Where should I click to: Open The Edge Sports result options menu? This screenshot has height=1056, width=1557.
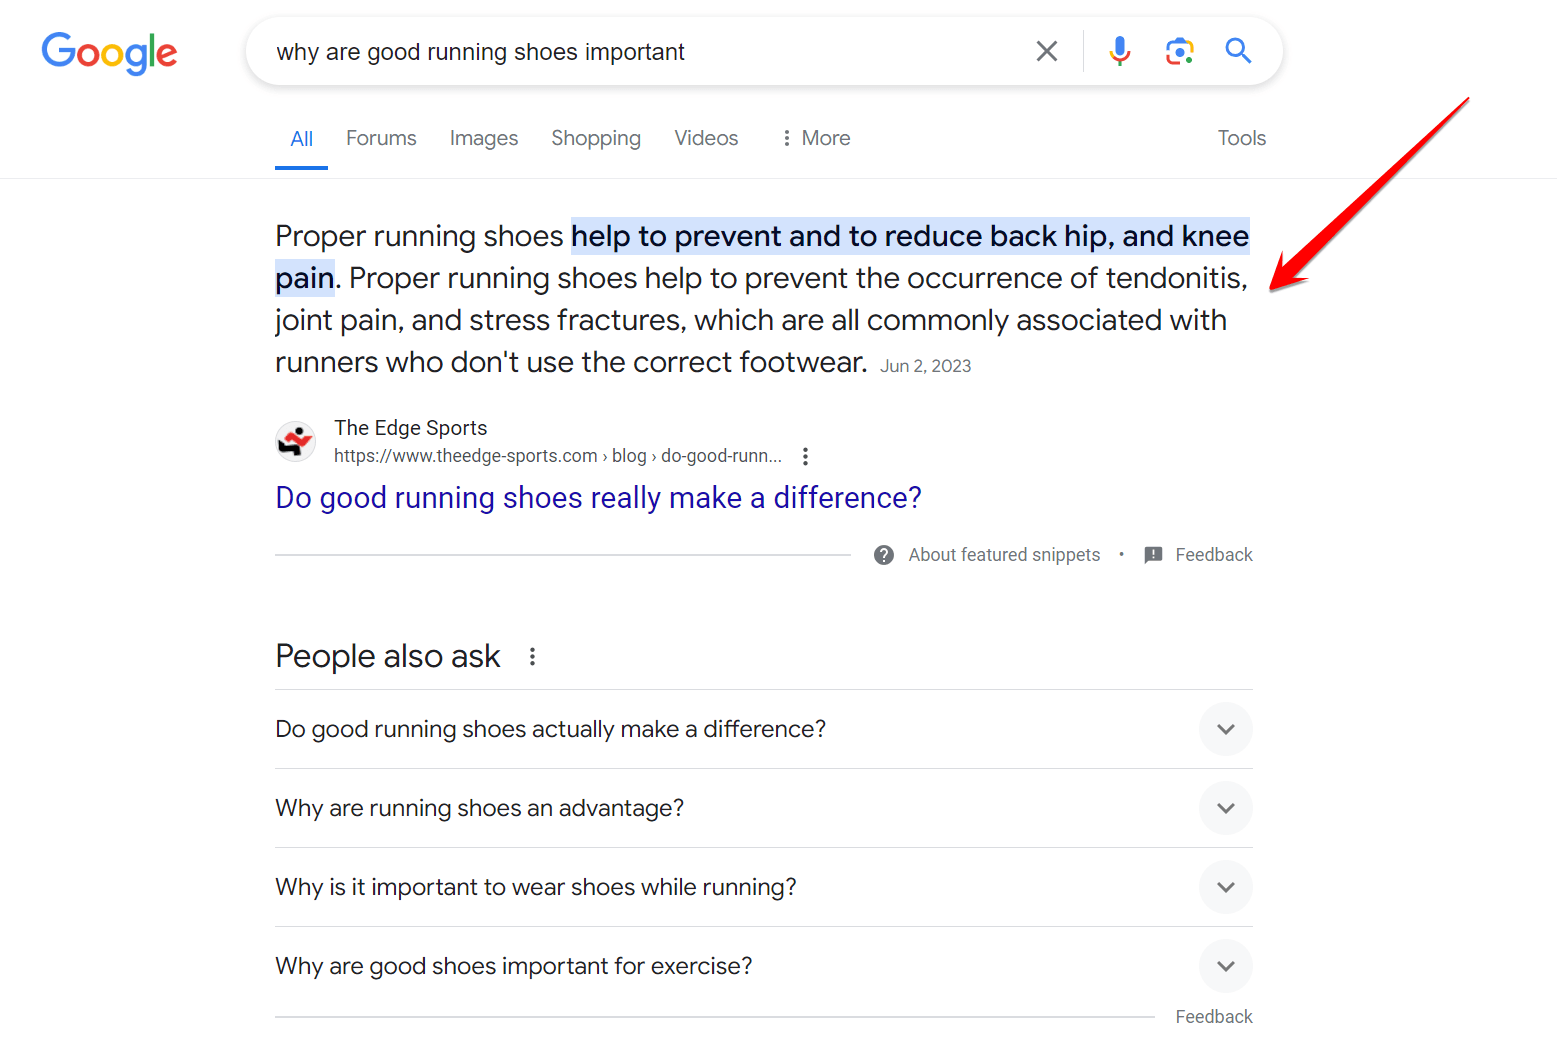point(805,456)
